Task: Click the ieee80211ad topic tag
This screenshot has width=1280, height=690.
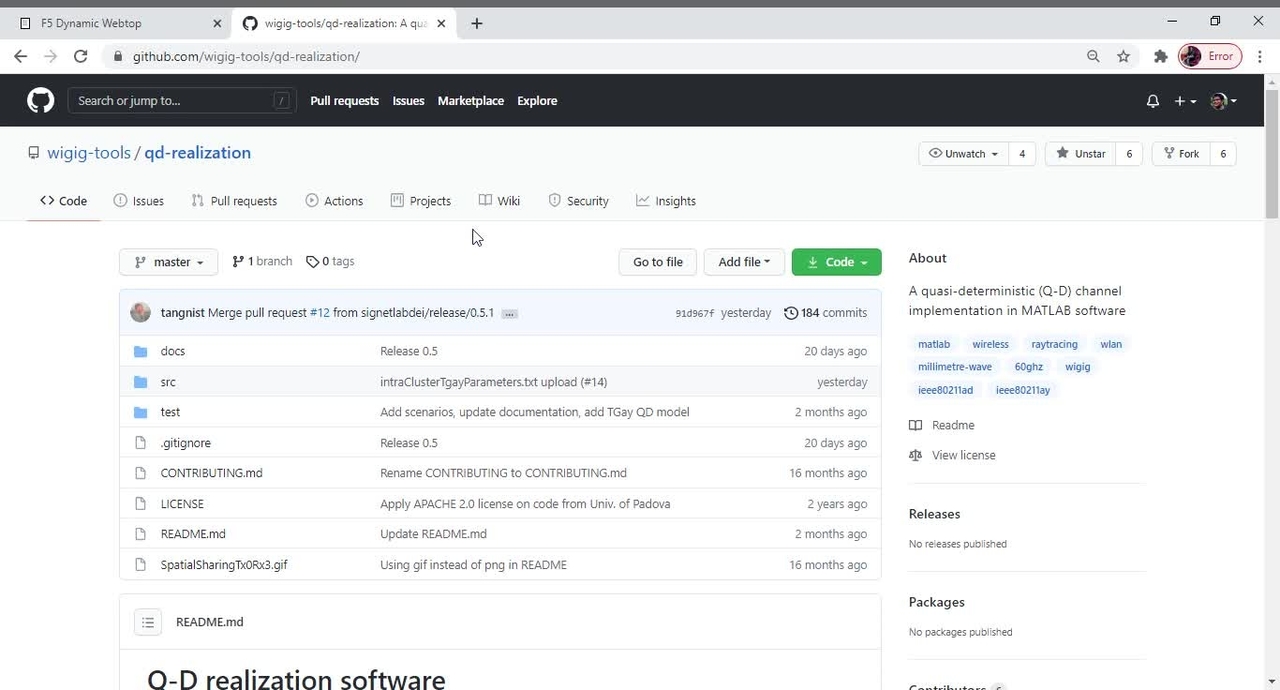Action: click(945, 390)
